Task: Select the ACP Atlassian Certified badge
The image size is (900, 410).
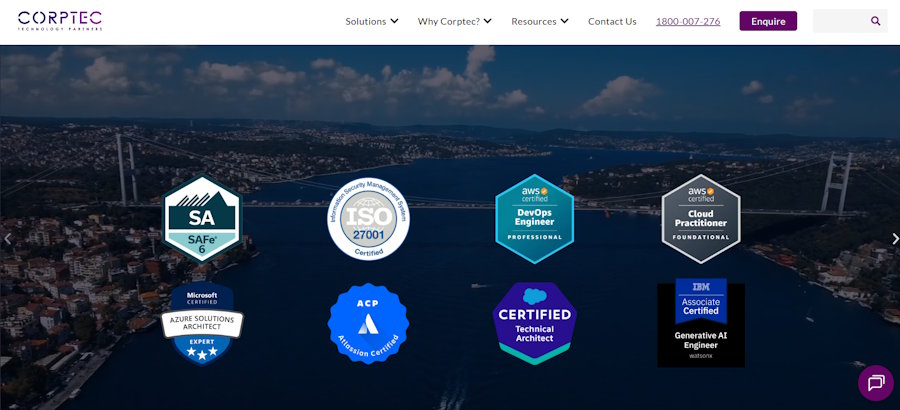Action: [x=368, y=323]
